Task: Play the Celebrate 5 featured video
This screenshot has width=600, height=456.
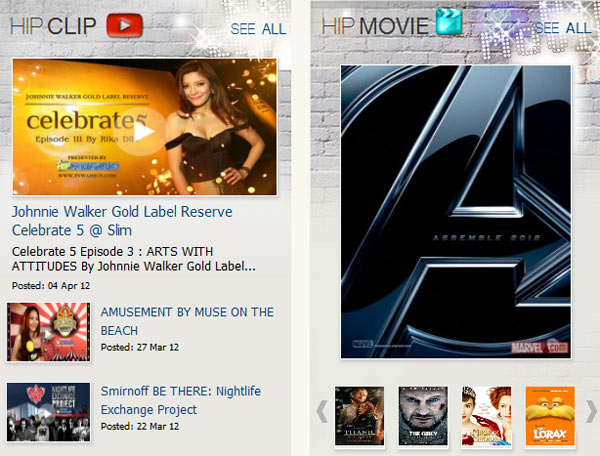Action: pos(145,127)
